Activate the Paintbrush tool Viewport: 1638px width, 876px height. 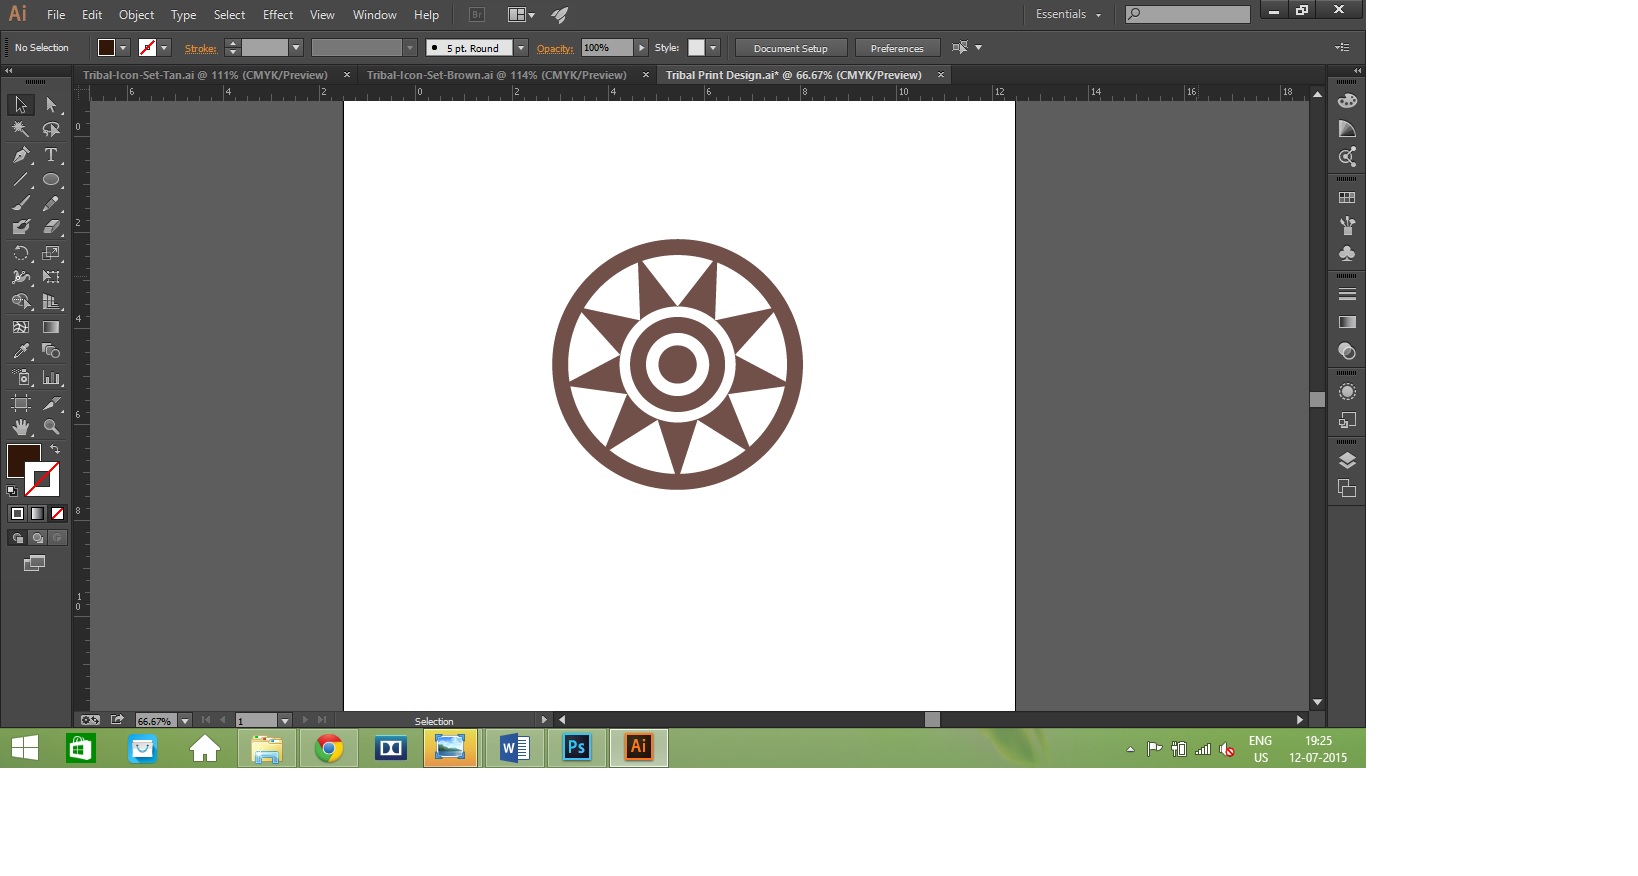tap(21, 203)
